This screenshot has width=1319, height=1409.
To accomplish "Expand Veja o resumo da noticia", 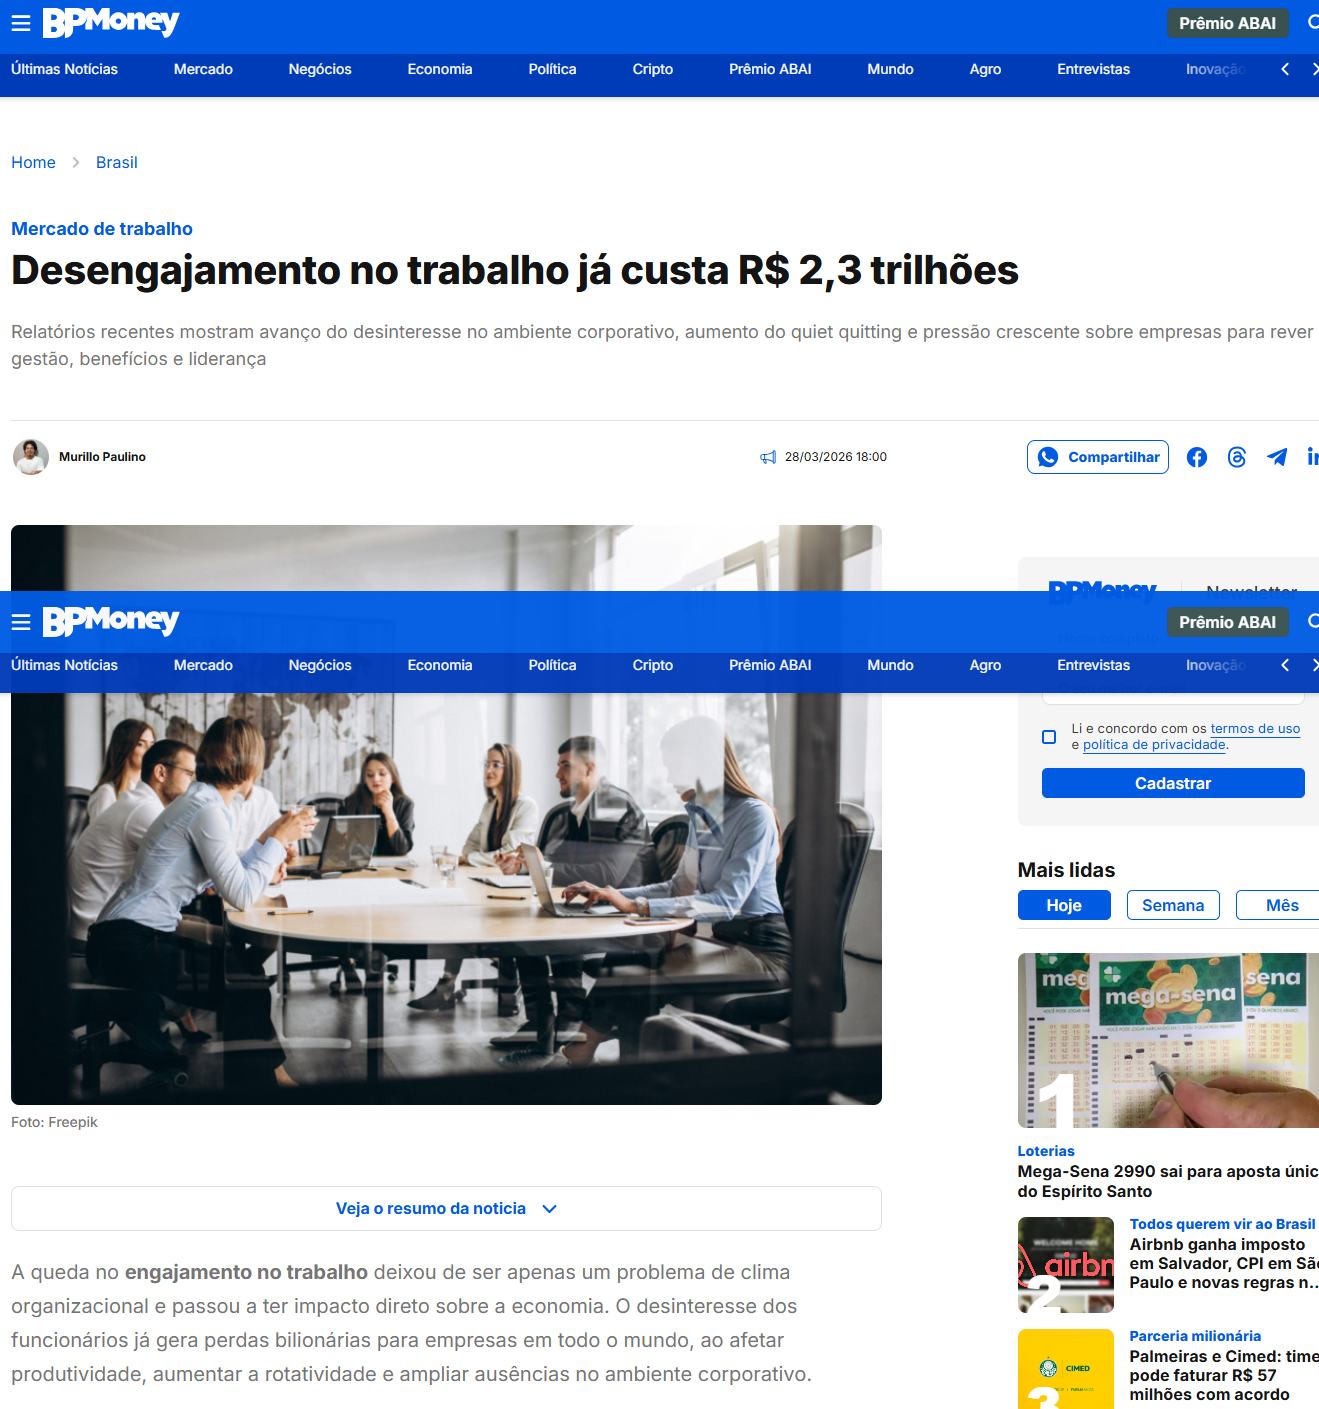I will (x=431, y=1208).
